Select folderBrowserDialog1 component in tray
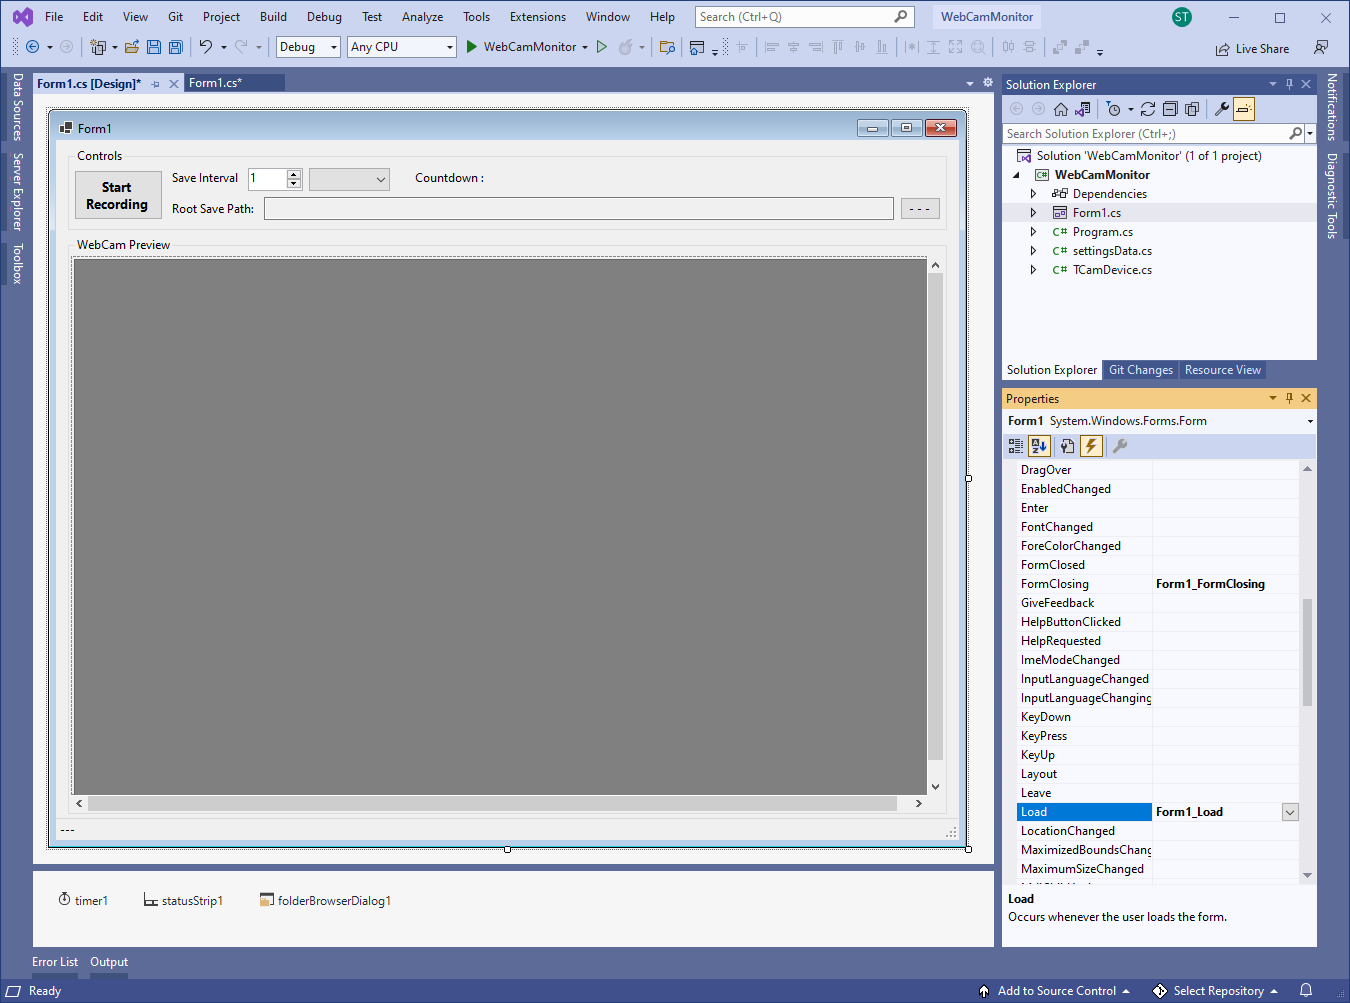Screen dimensions: 1350x1003 [325, 900]
